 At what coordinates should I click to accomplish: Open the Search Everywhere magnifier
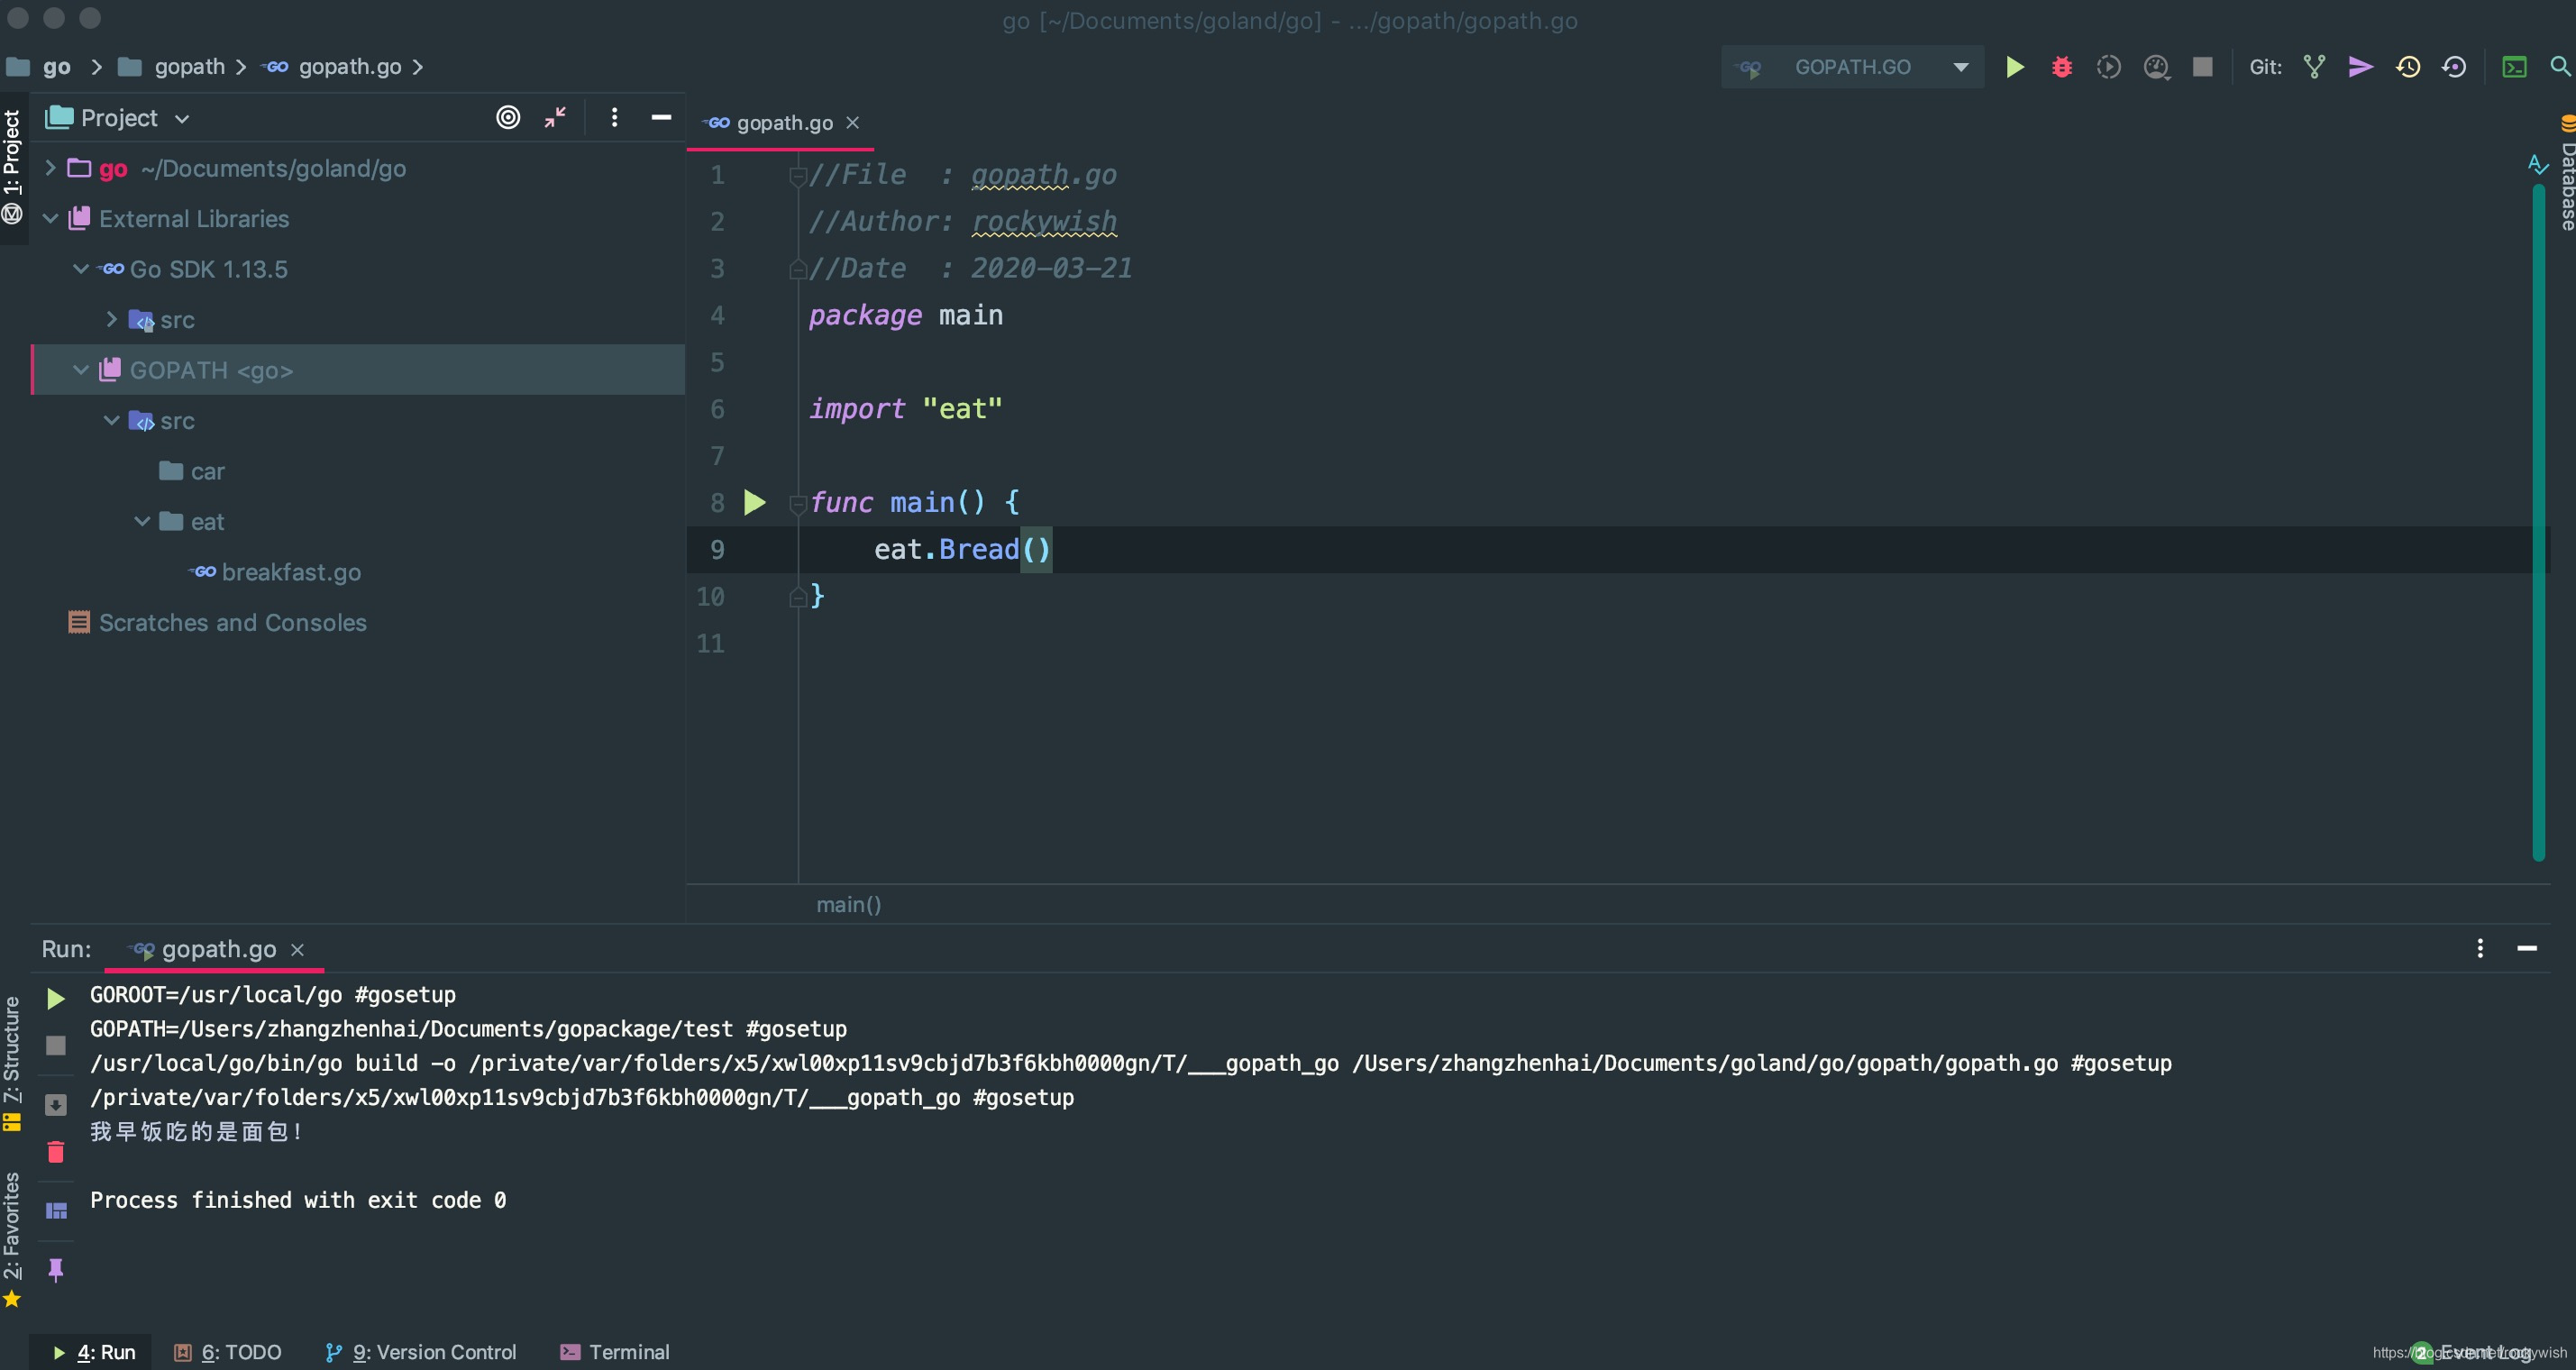[2559, 67]
